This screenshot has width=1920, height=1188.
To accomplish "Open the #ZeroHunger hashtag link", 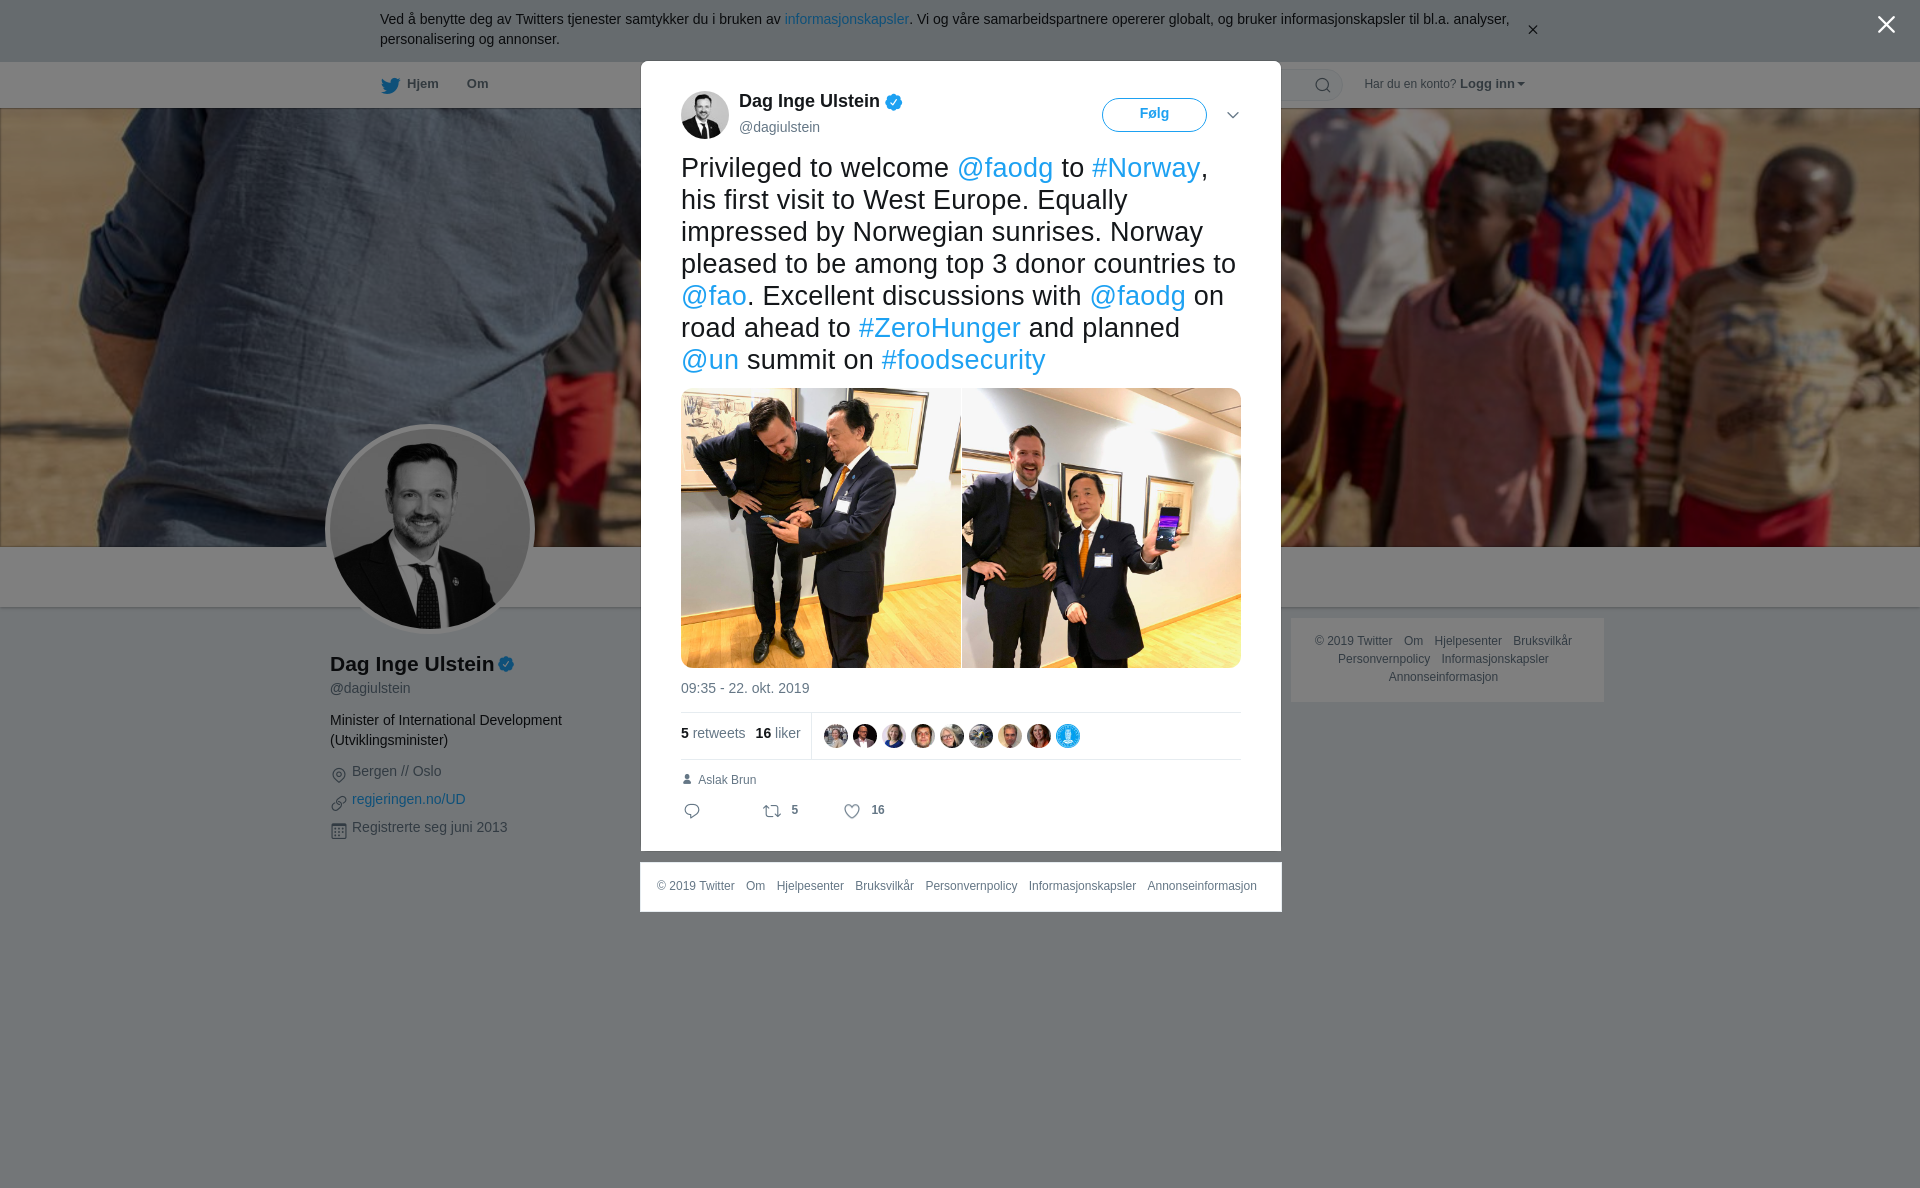I will coord(939,328).
